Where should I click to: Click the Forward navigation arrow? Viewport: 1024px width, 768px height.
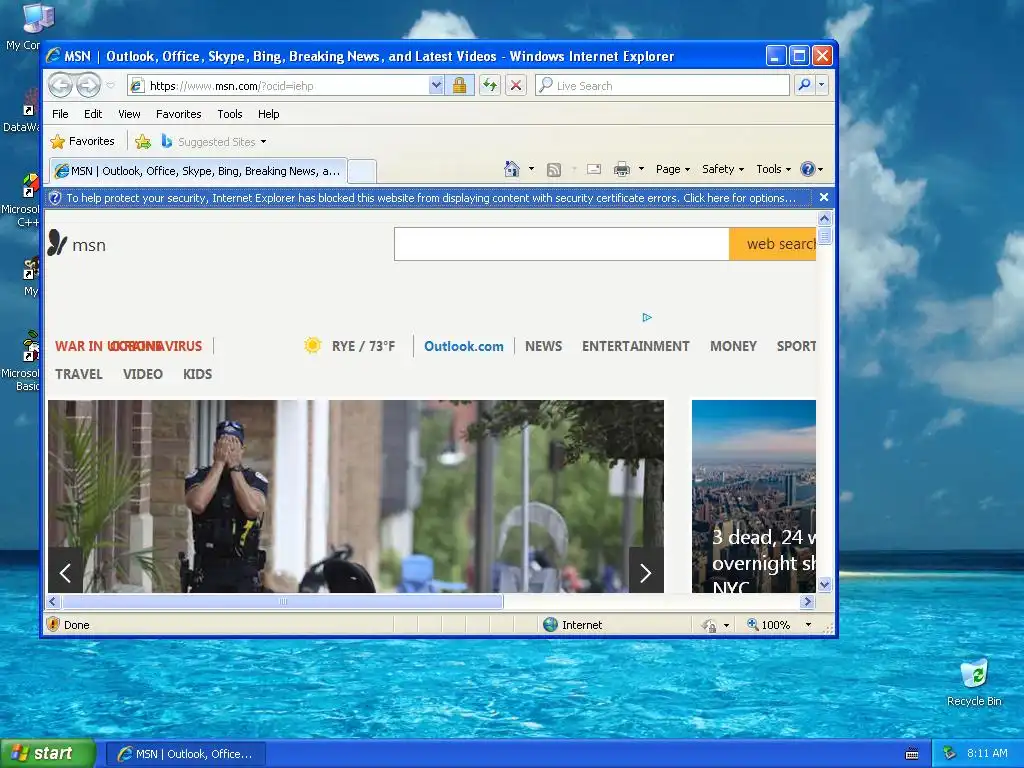point(88,86)
